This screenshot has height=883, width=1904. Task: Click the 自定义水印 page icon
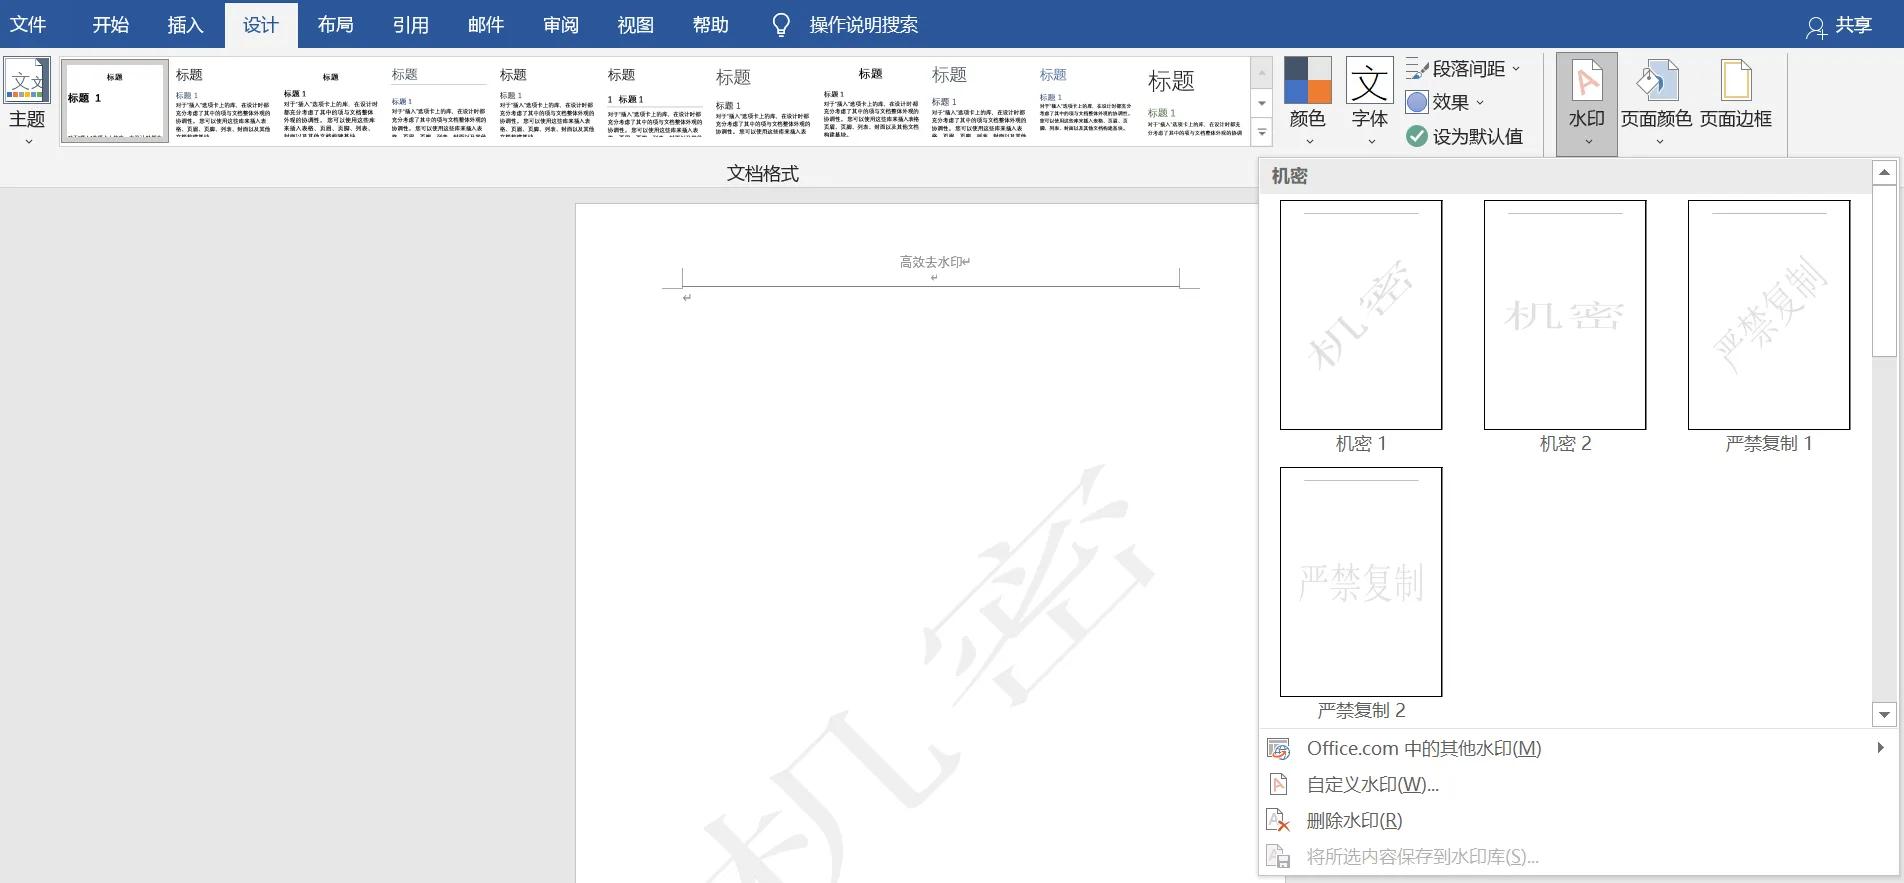coord(1278,784)
